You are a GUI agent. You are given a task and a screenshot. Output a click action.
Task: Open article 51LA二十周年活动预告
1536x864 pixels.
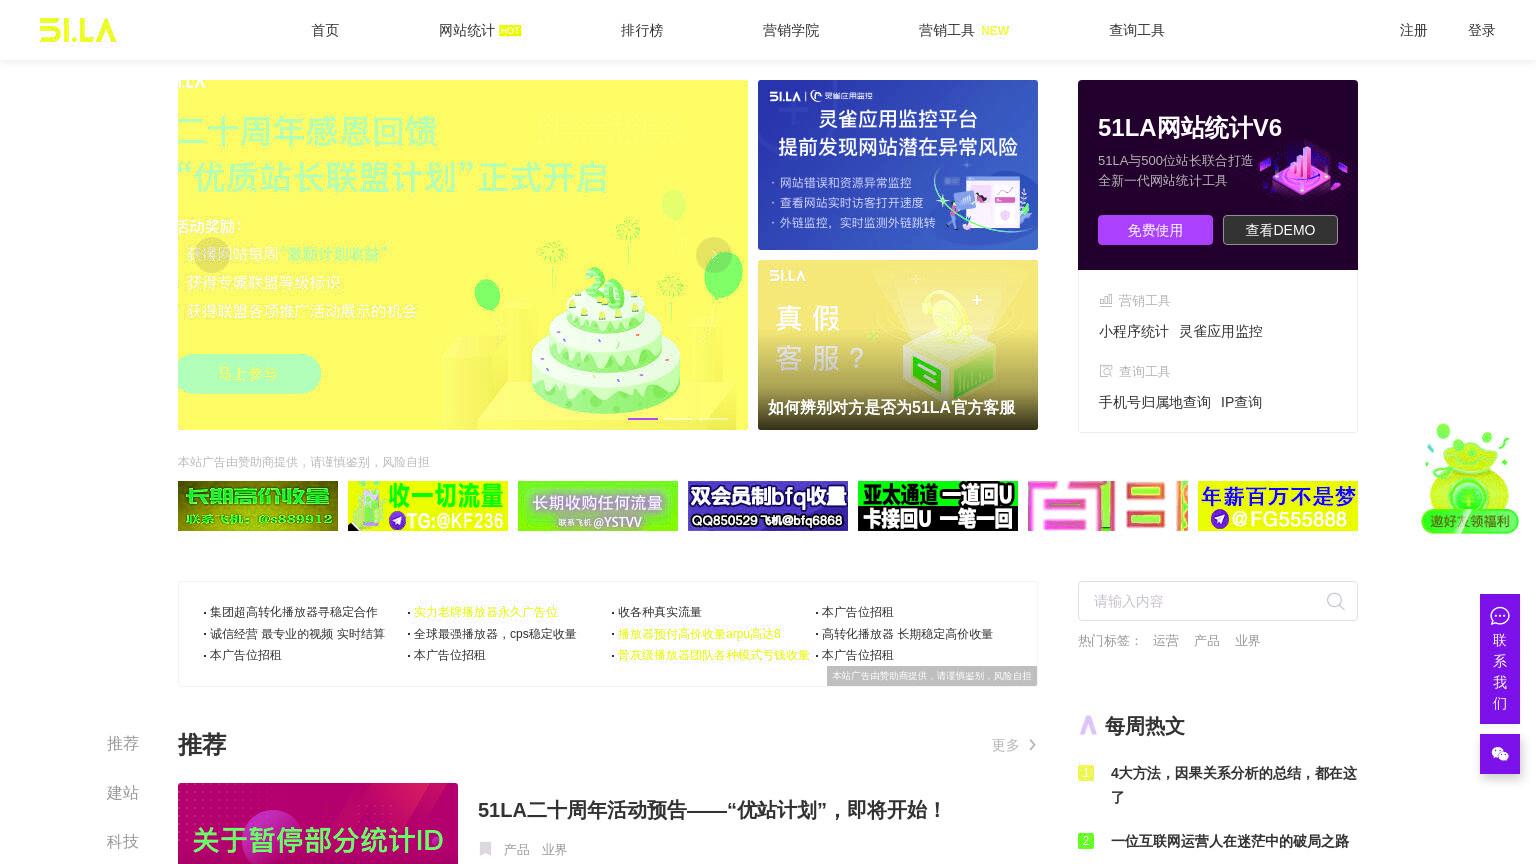[711, 810]
